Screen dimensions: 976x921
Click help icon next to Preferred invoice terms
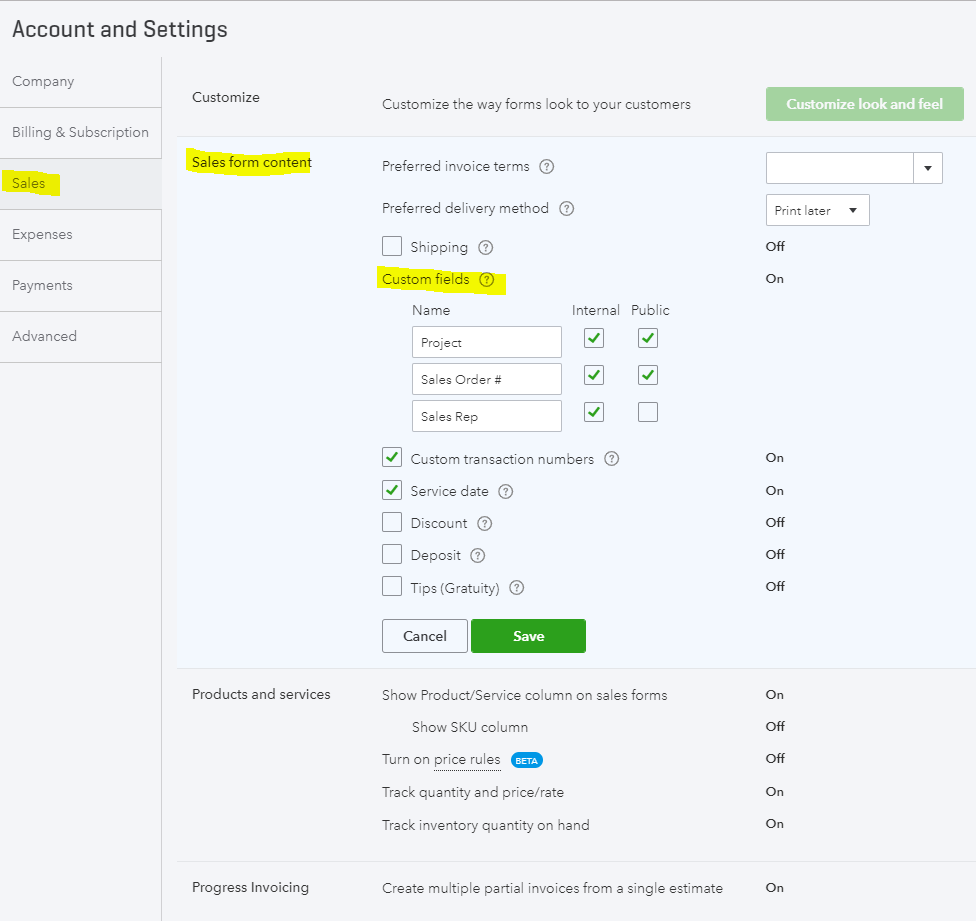click(547, 167)
